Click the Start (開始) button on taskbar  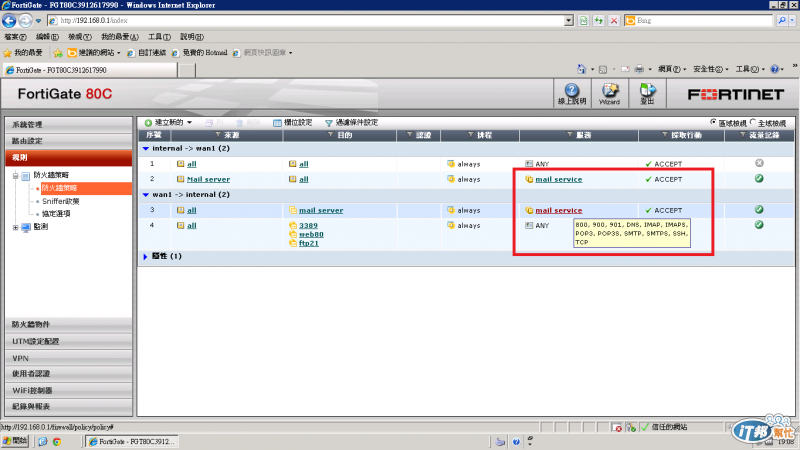[15, 441]
